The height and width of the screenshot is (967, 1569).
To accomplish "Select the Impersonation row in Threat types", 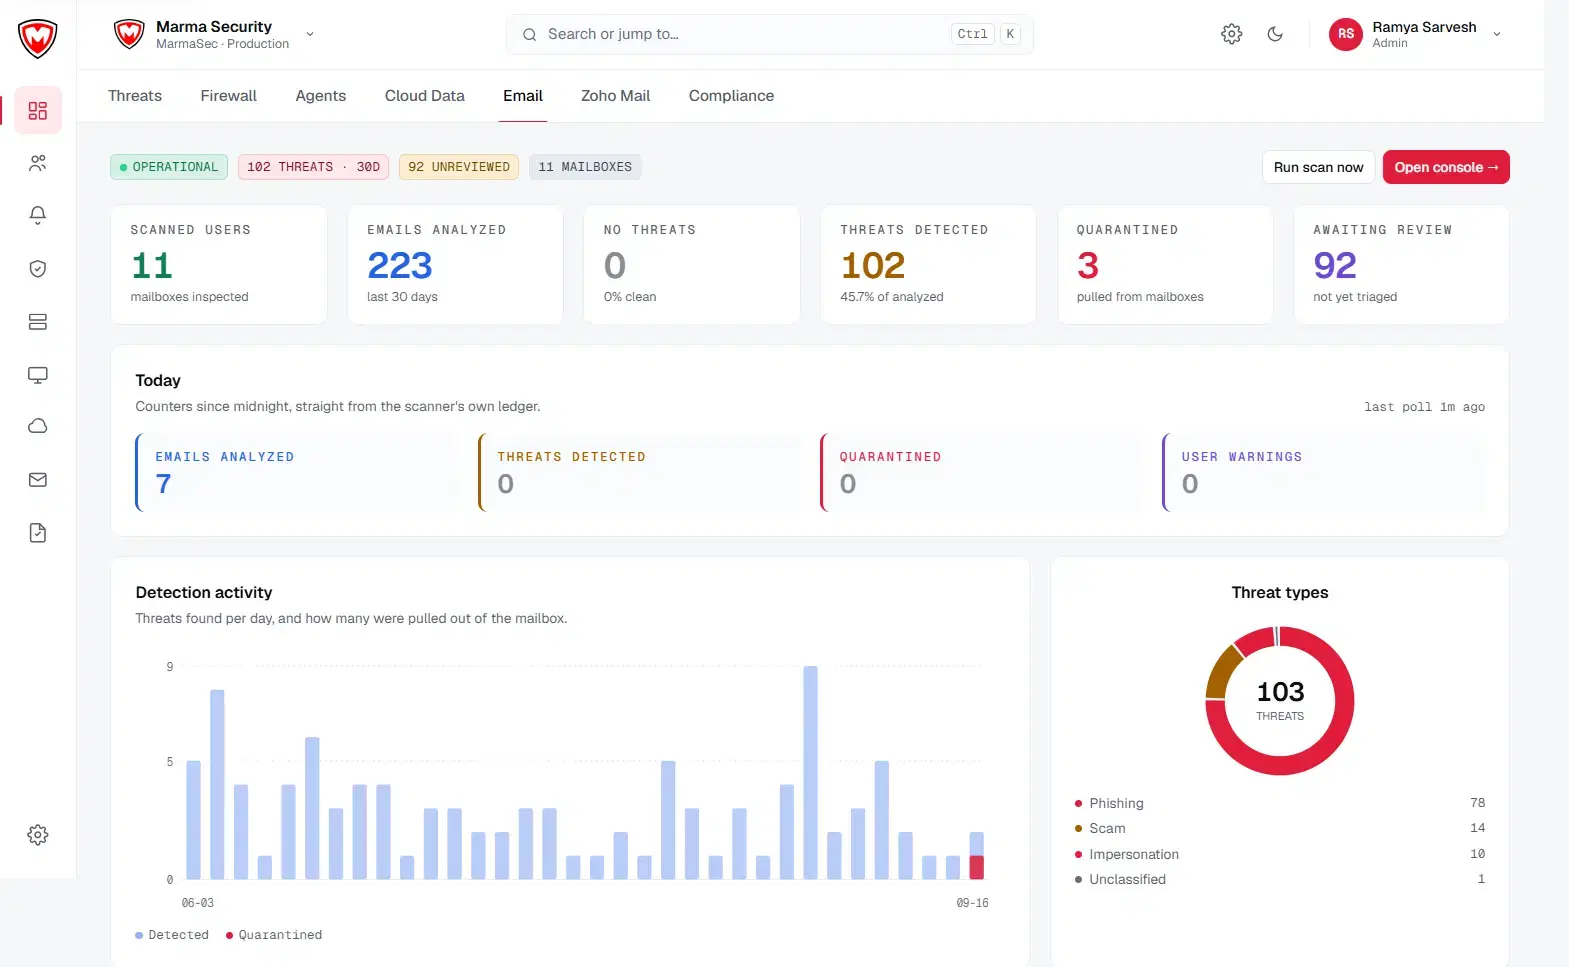I will [1280, 854].
